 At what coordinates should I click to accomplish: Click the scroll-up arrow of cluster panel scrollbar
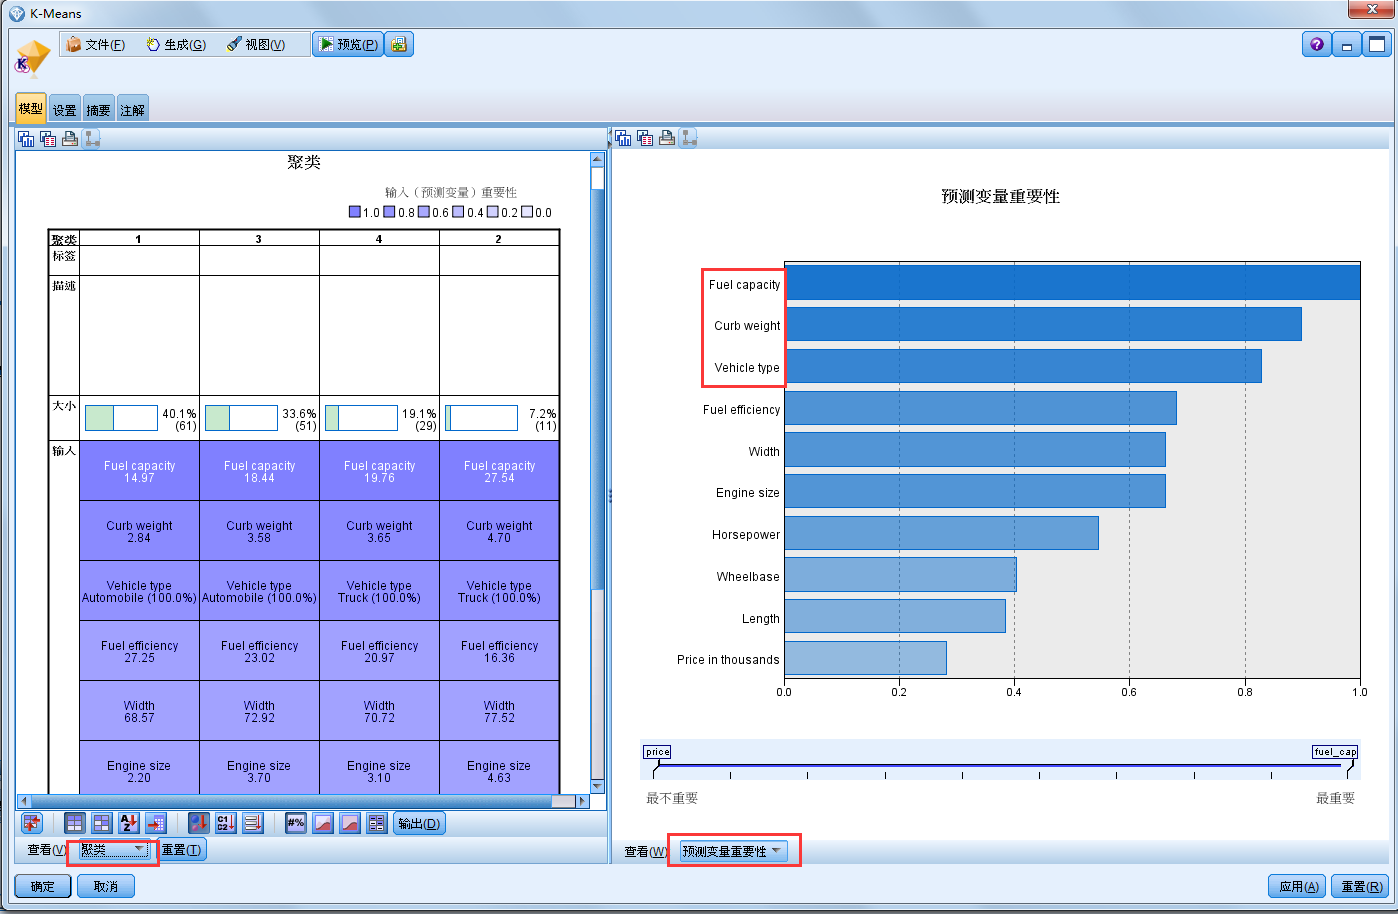click(x=598, y=158)
